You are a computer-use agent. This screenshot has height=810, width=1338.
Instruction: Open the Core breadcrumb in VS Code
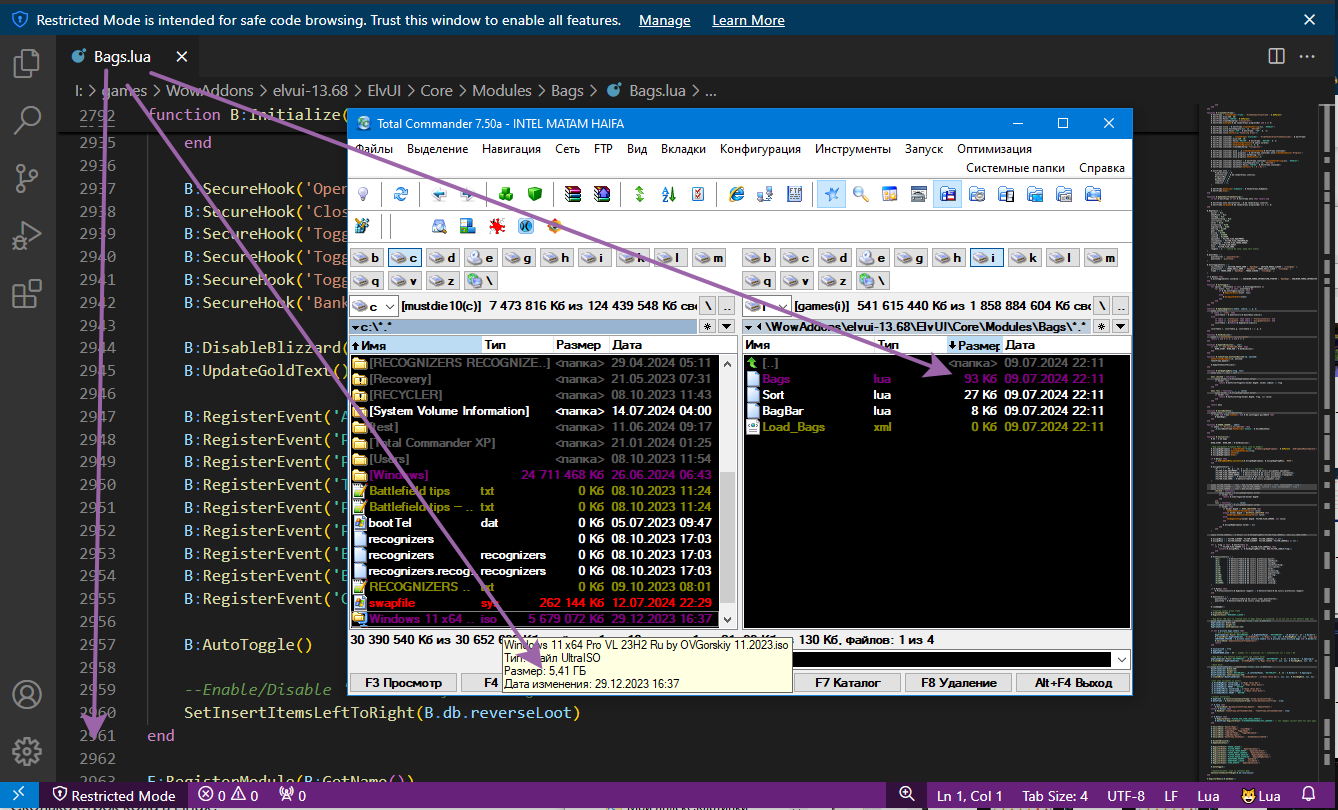pyautogui.click(x=436, y=90)
